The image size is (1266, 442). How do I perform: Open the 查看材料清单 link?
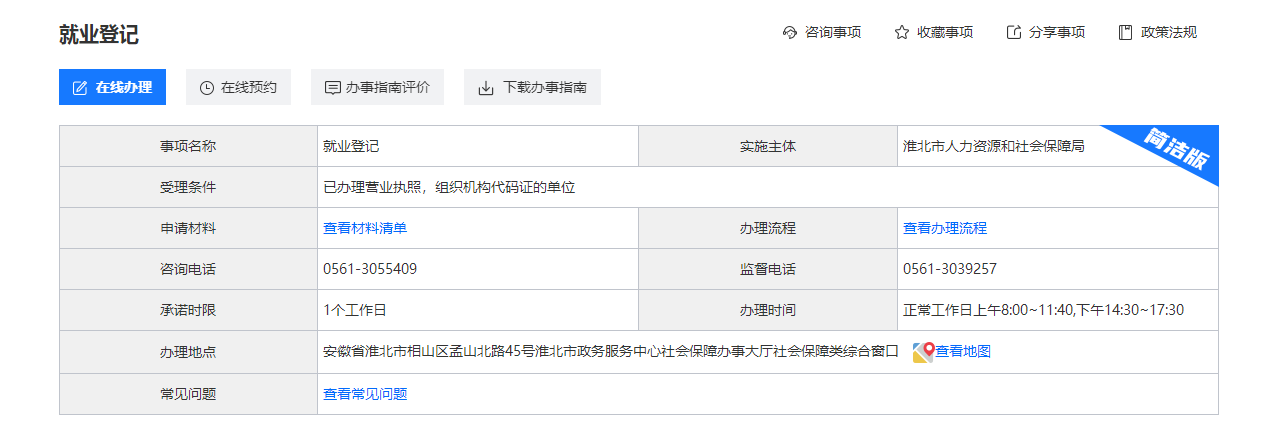(x=365, y=228)
